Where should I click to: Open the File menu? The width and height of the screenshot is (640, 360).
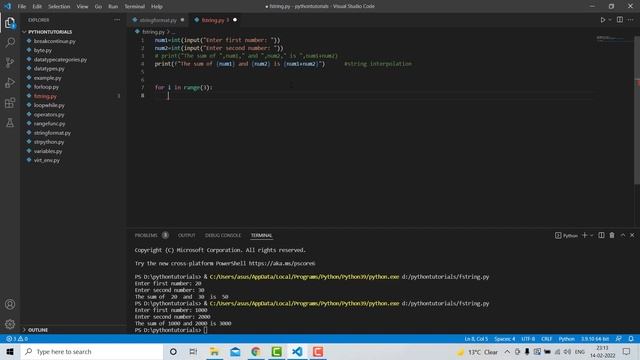pos(22,7)
